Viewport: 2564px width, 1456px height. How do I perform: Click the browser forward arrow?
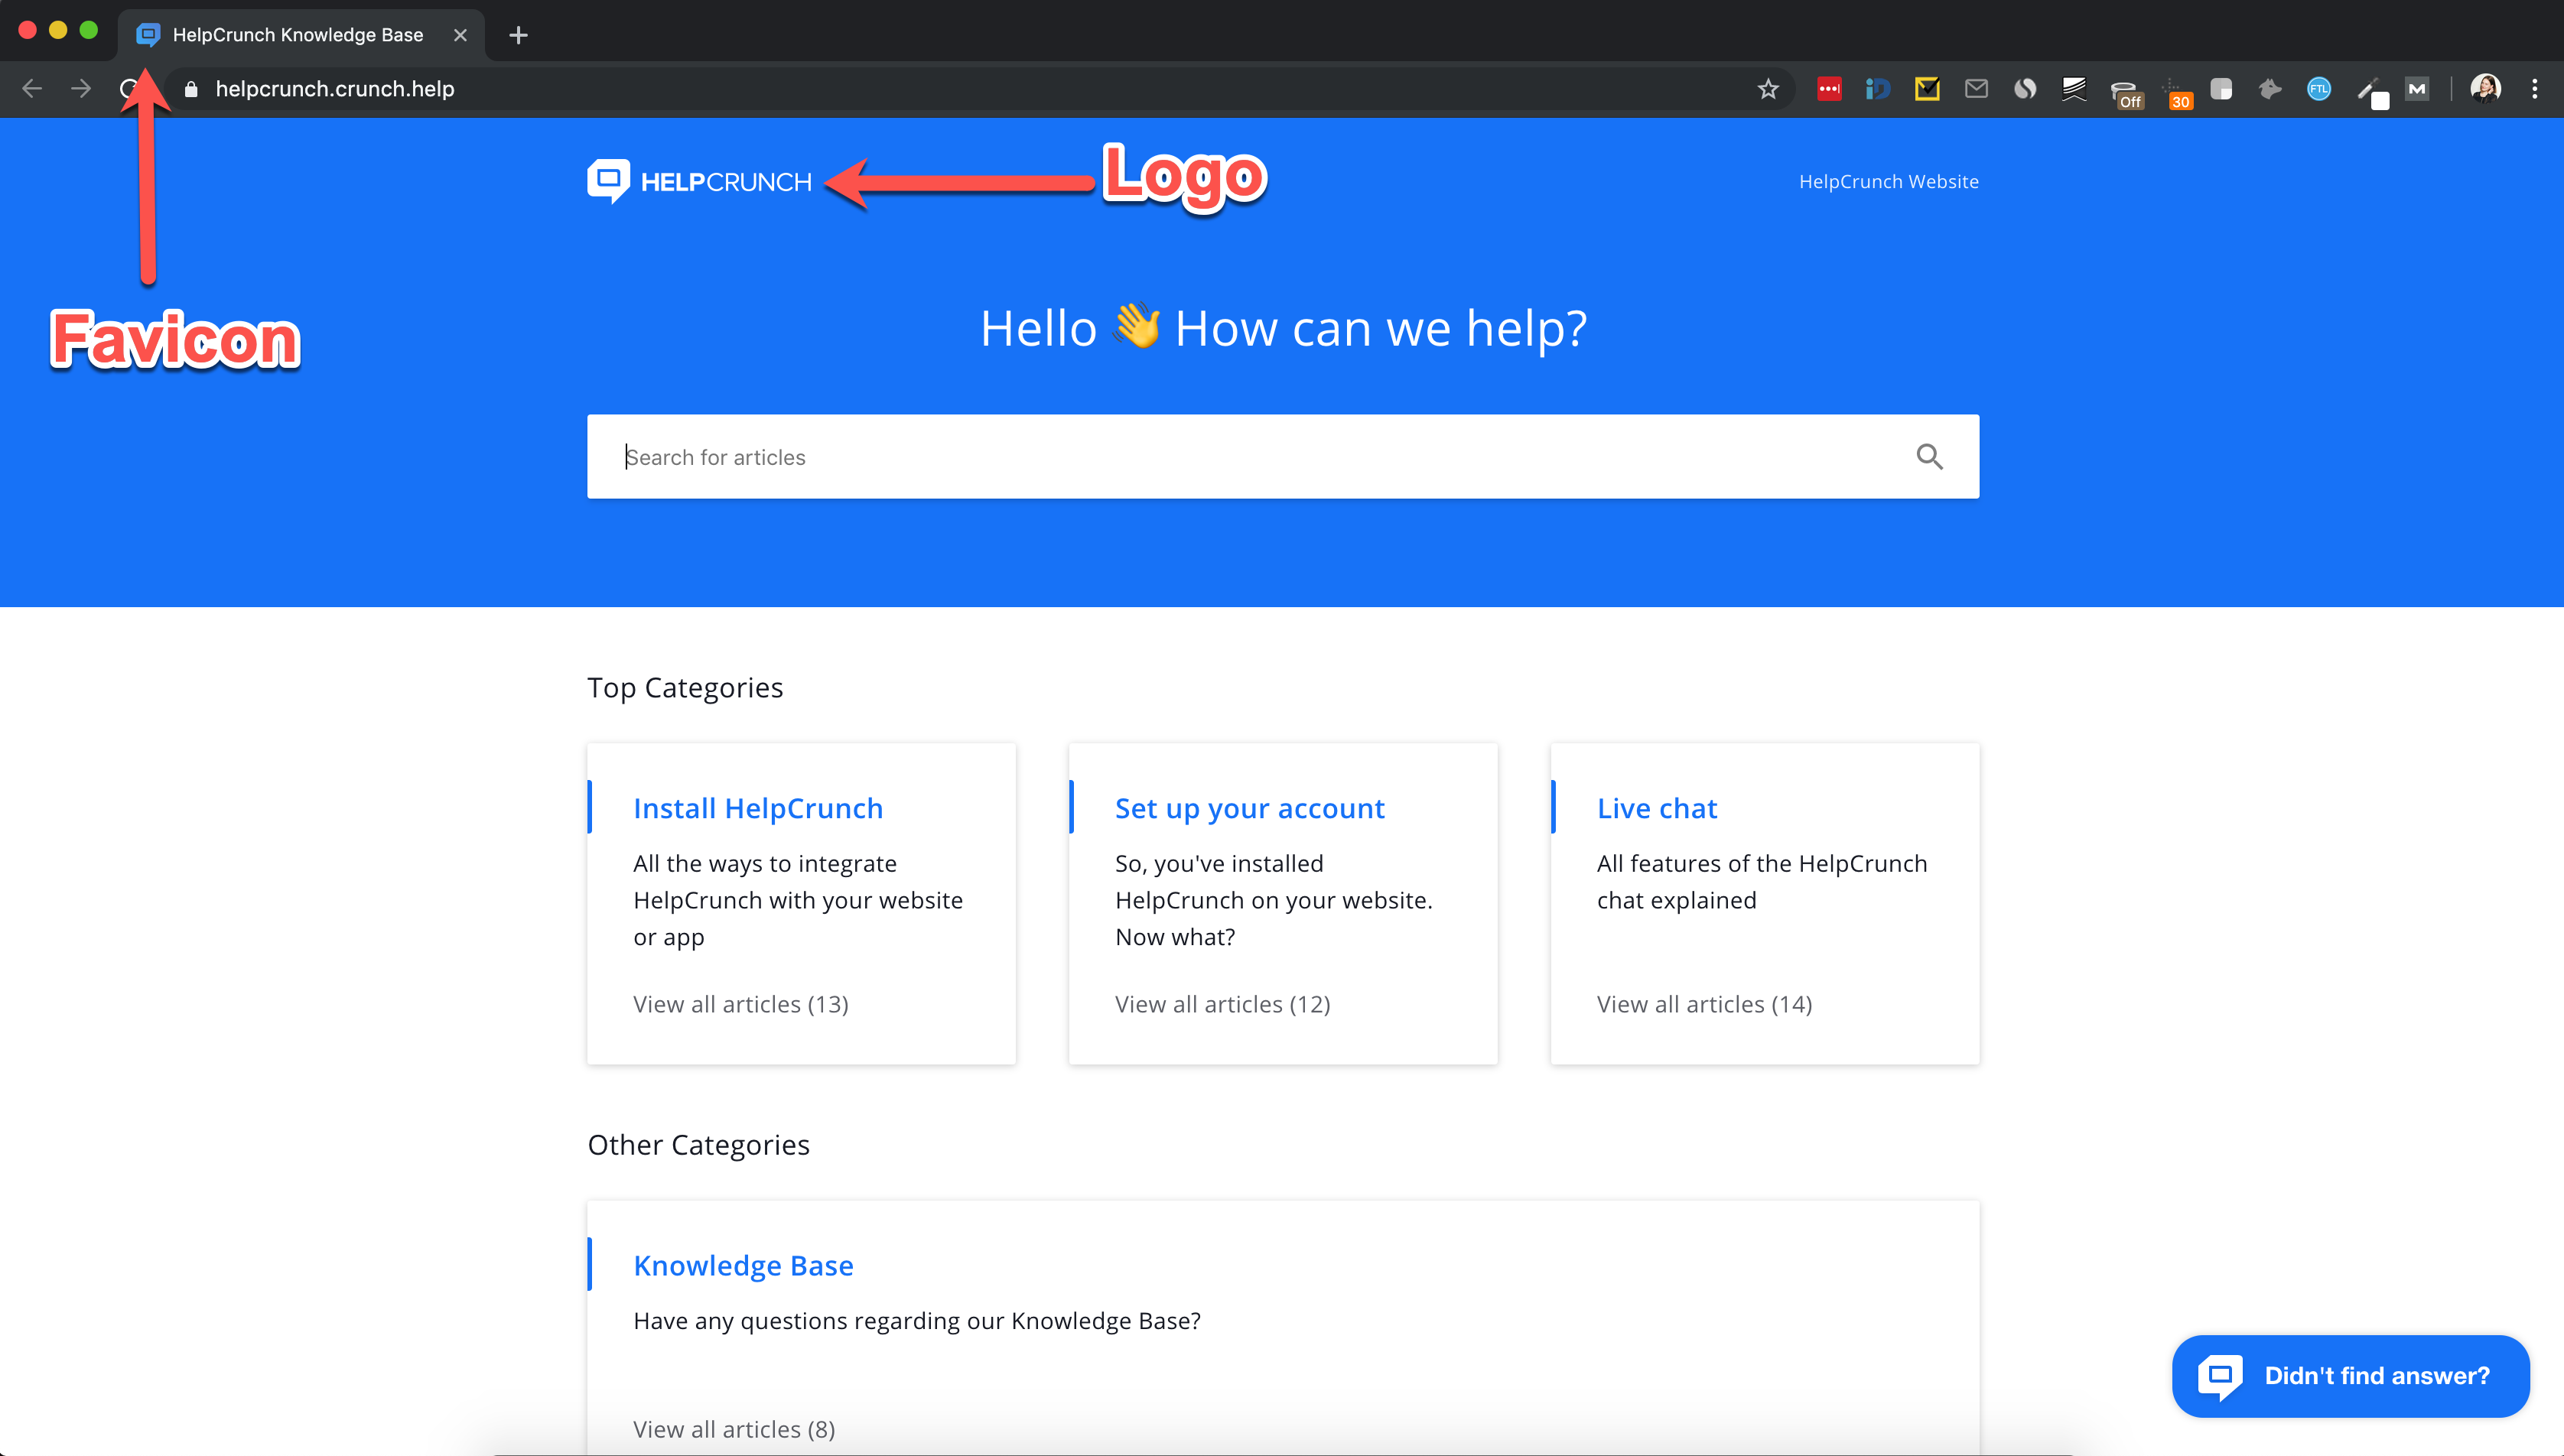click(81, 89)
